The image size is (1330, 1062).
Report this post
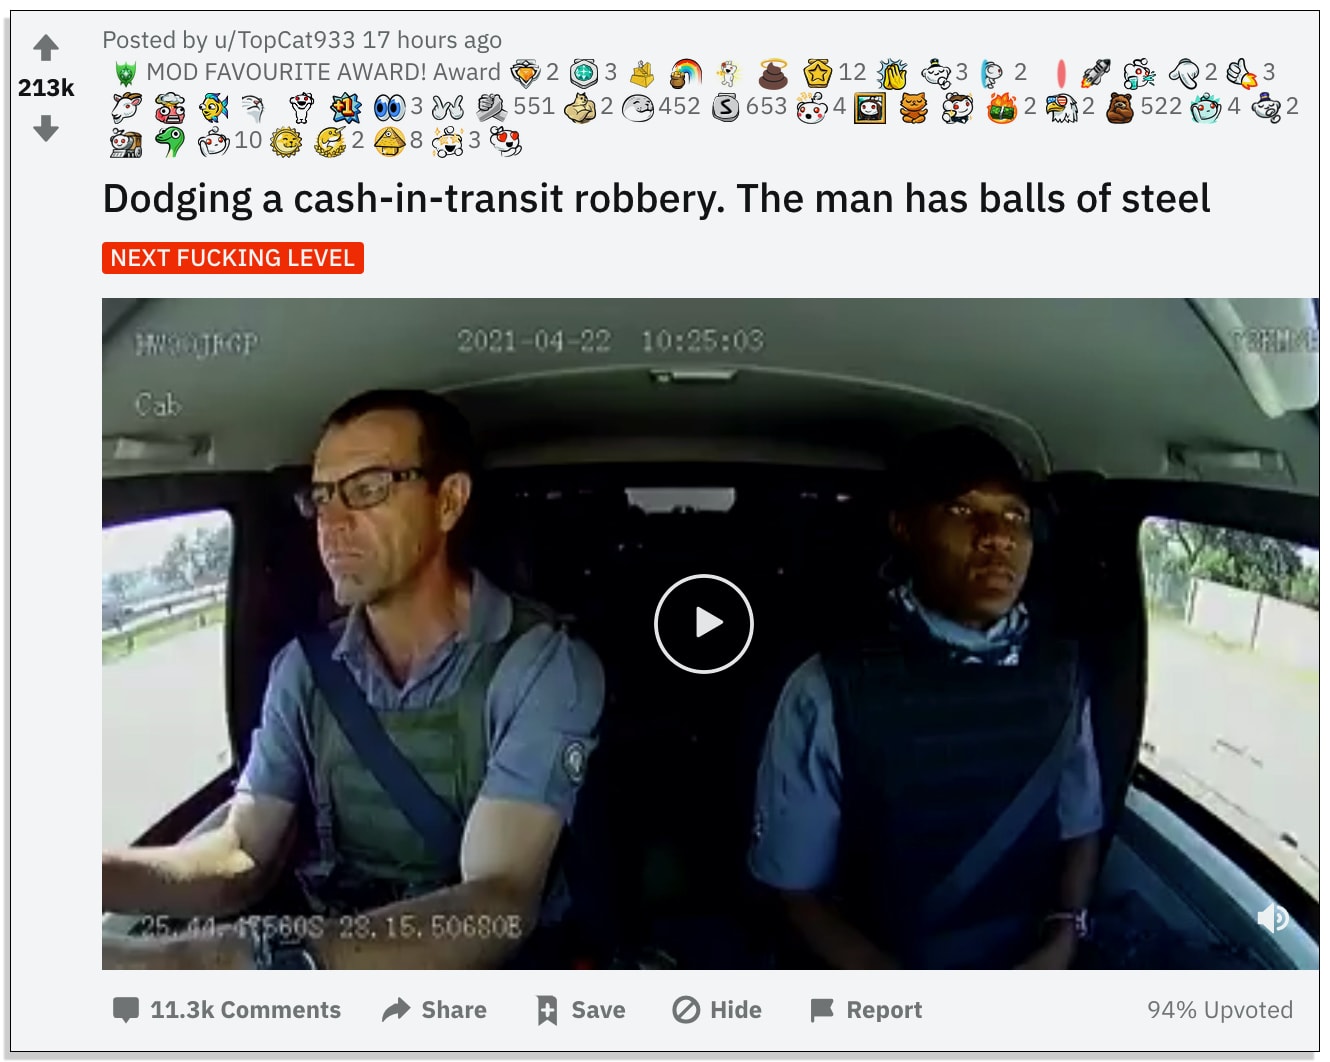coord(866,1010)
